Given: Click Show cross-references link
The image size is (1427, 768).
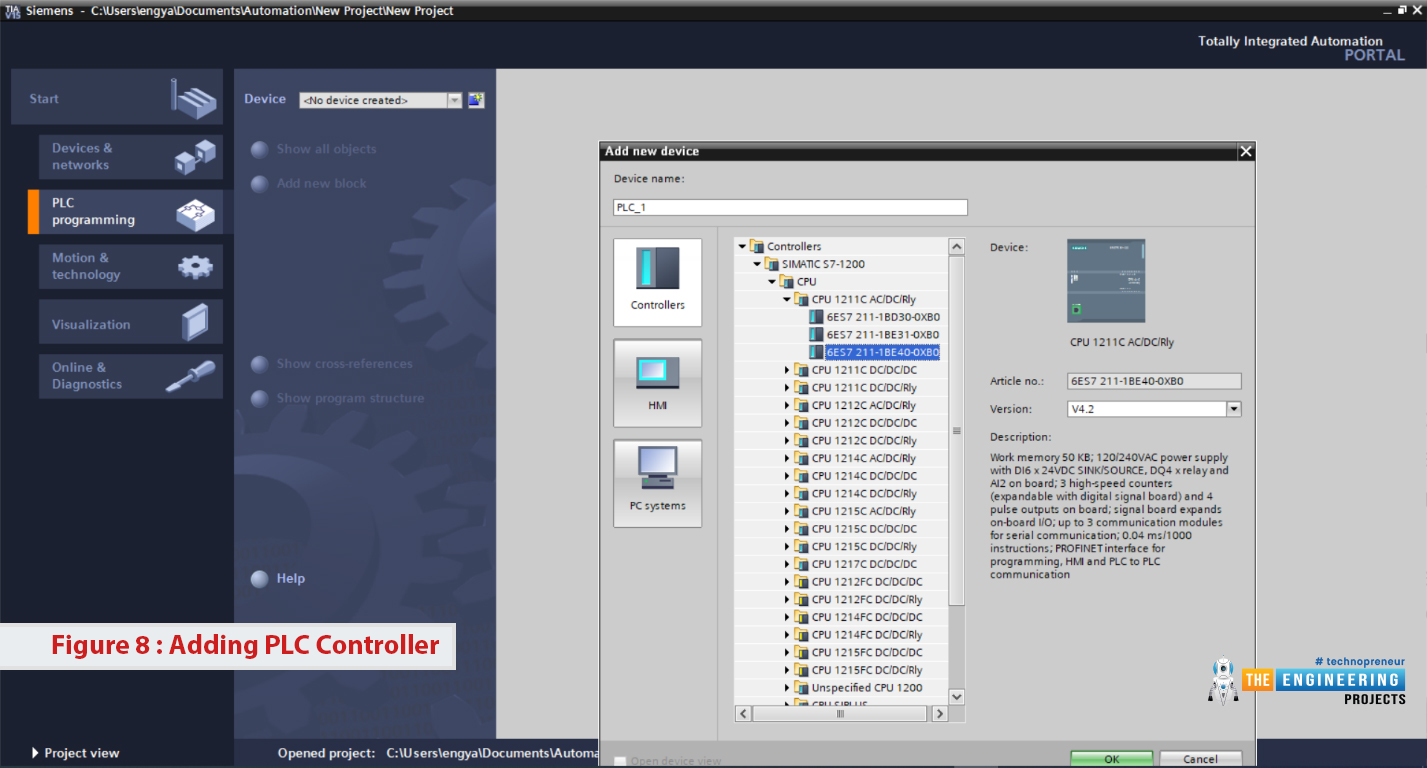Looking at the screenshot, I should (x=344, y=364).
